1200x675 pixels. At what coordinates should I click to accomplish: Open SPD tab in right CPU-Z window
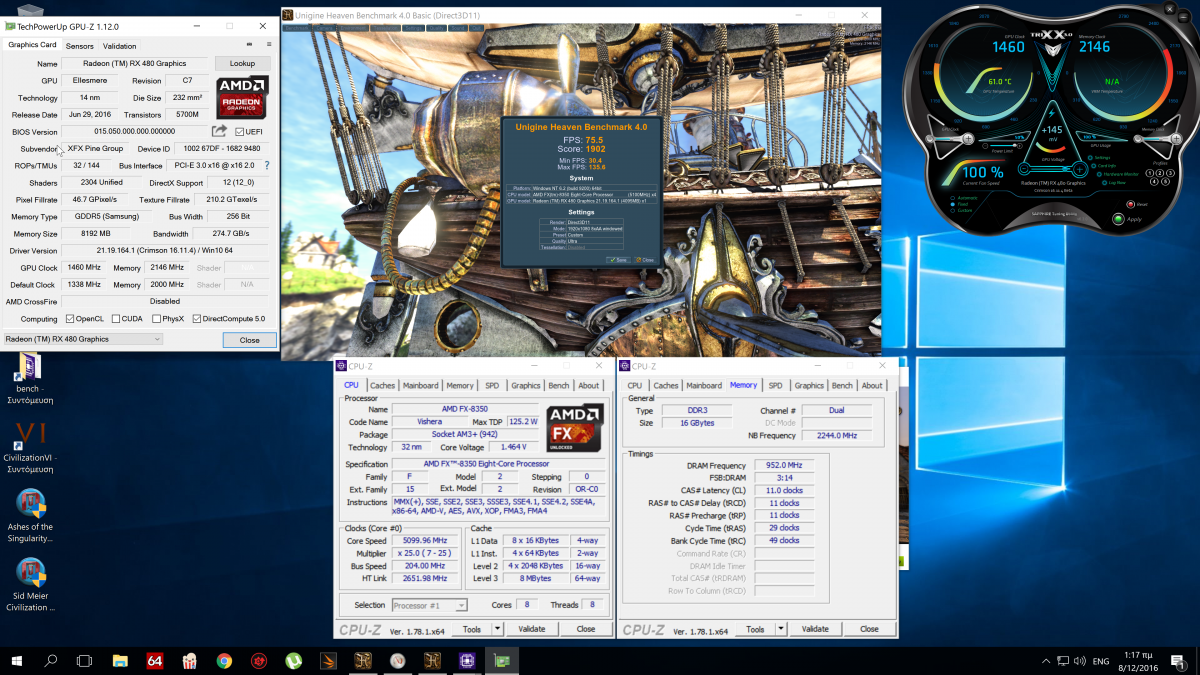click(776, 385)
